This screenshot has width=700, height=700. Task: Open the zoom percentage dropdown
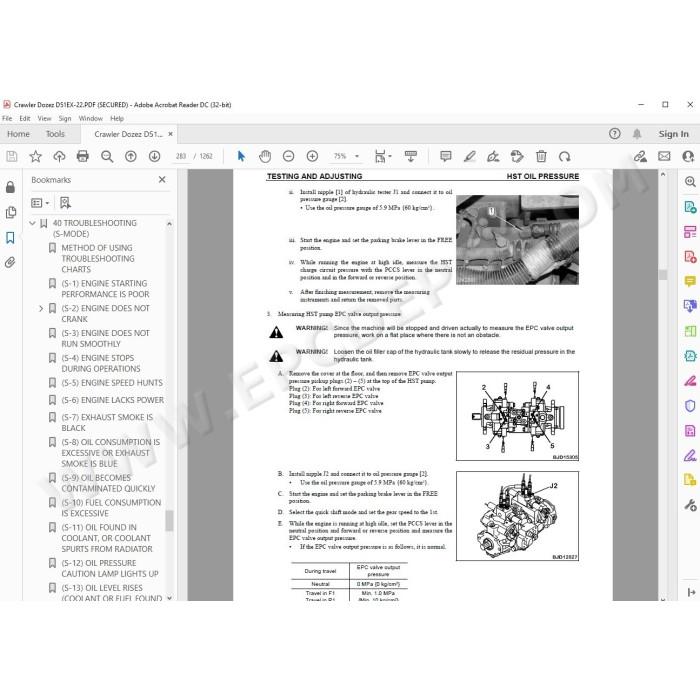click(x=357, y=156)
